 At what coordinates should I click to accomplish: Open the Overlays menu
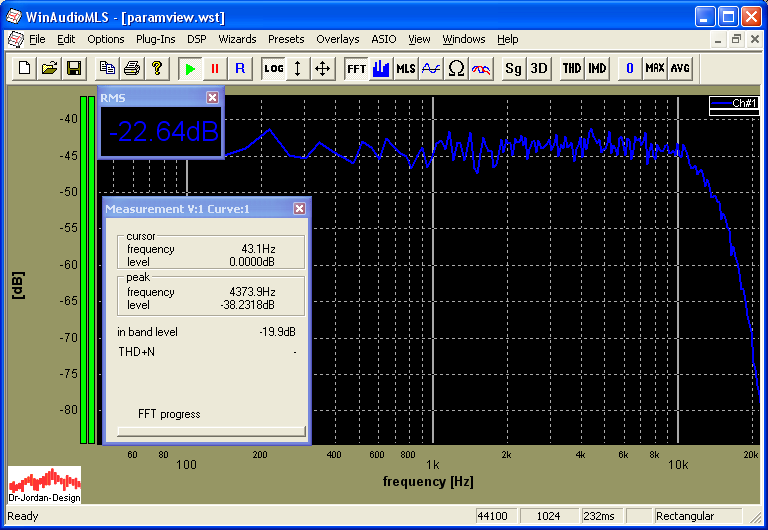click(337, 39)
